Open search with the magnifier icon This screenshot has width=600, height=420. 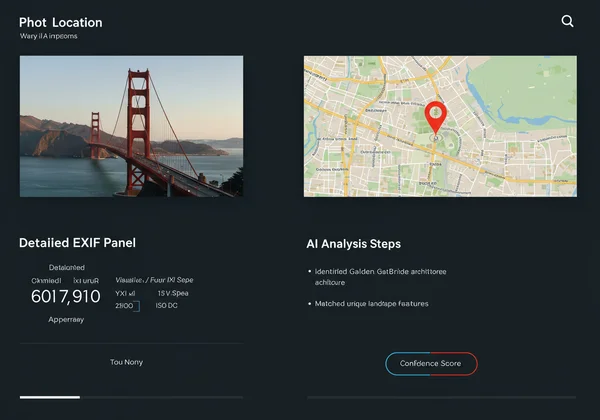pos(567,21)
